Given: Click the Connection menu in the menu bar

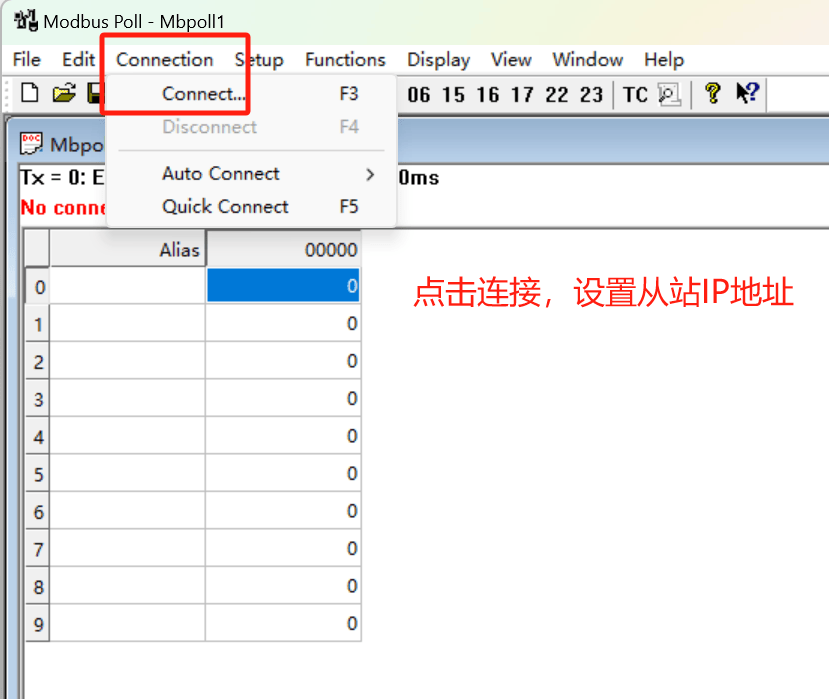Looking at the screenshot, I should 164,60.
